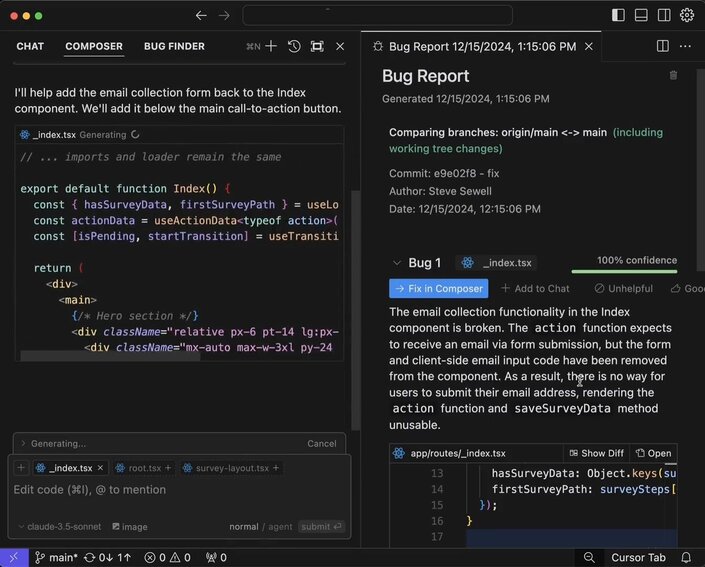Click the composer fullscreen frame icon

[x=317, y=46]
